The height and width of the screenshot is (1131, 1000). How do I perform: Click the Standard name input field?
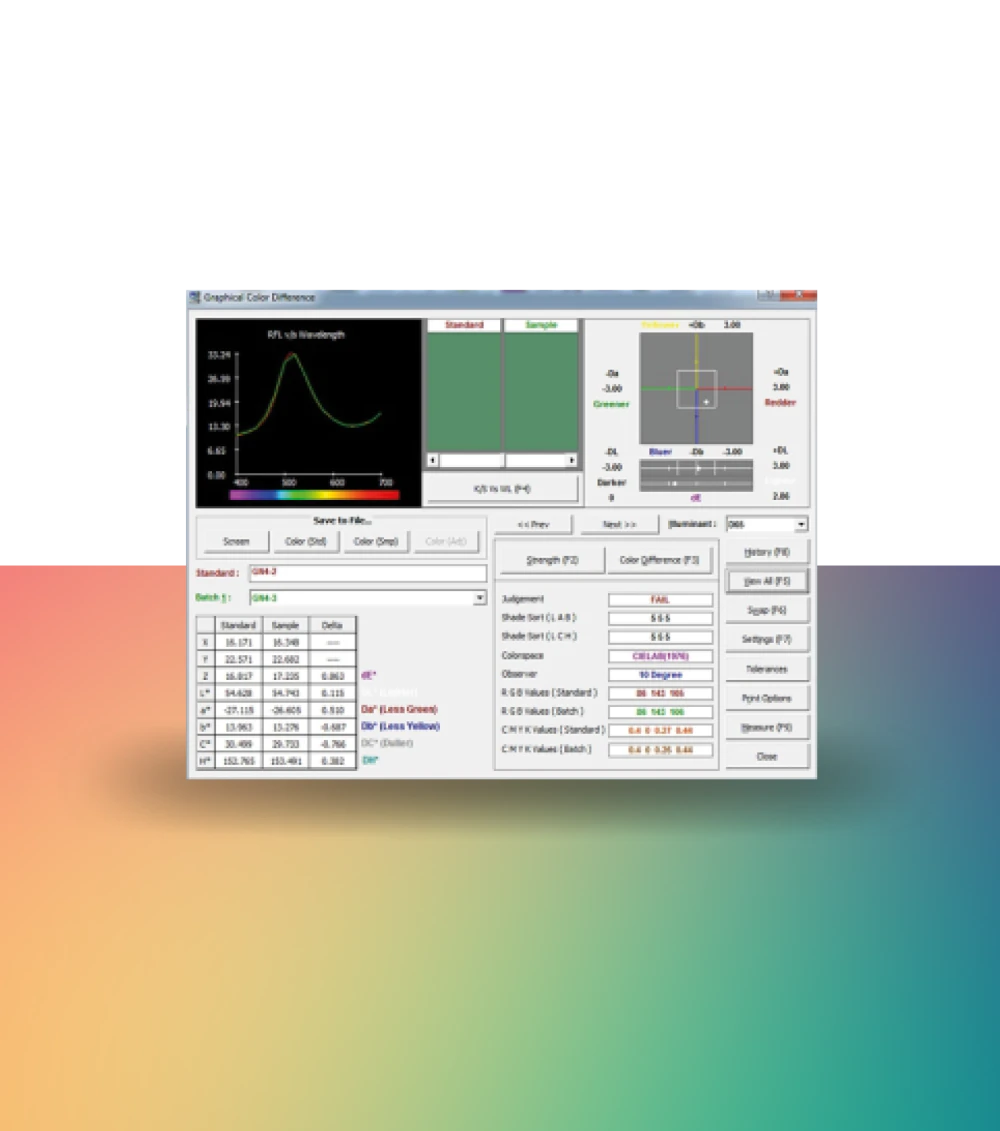(367, 573)
